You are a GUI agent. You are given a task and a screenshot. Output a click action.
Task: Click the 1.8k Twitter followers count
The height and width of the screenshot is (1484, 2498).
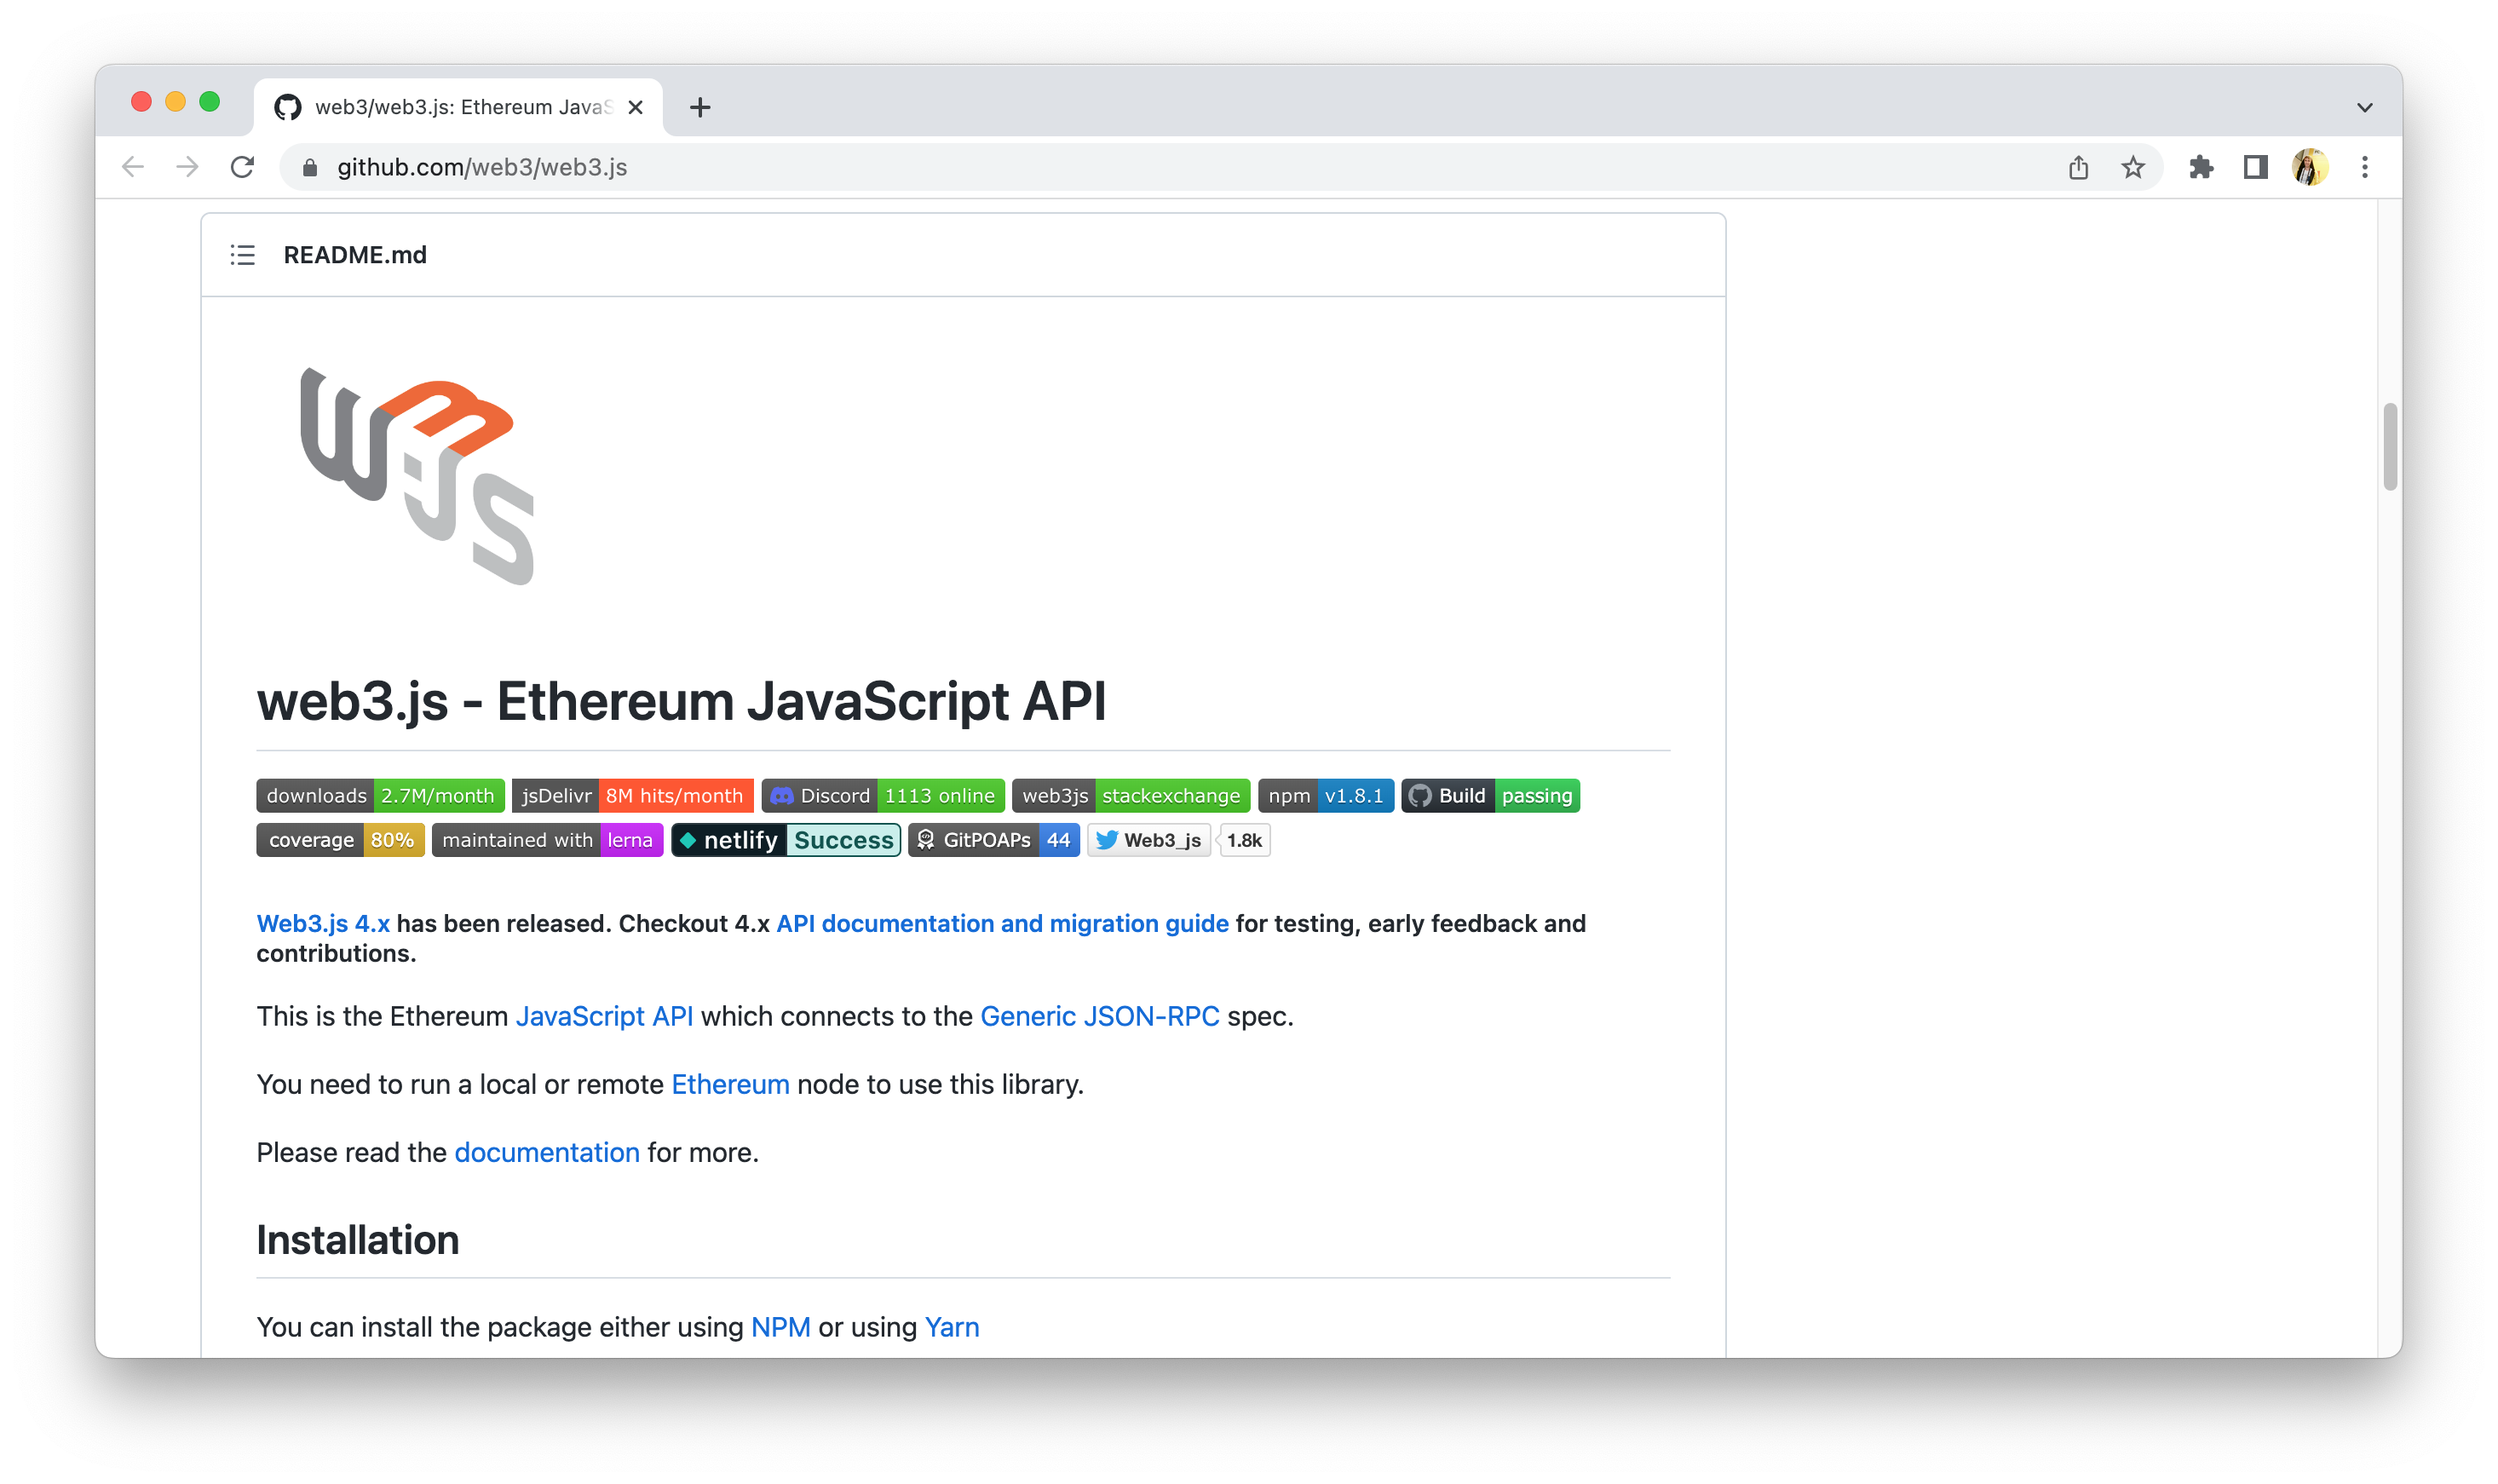pyautogui.click(x=1244, y=840)
